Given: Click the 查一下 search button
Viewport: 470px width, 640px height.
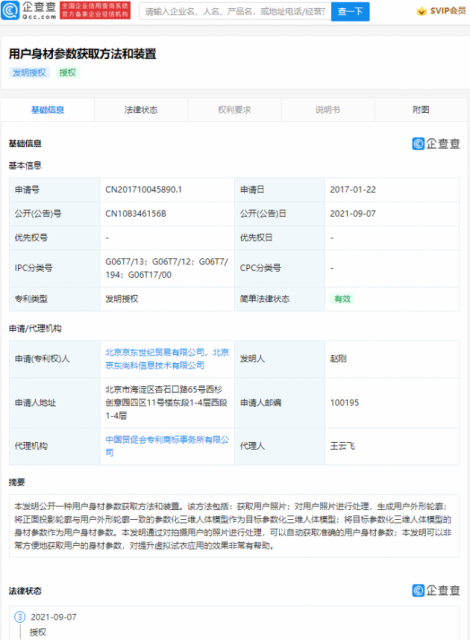Looking at the screenshot, I should [x=350, y=11].
